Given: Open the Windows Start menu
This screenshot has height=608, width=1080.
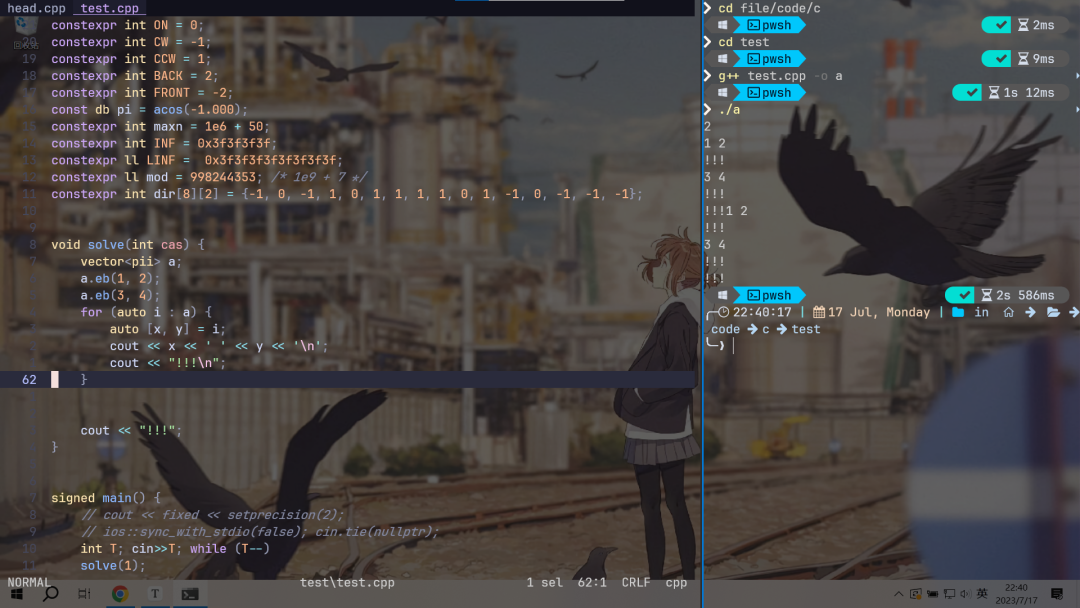Looking at the screenshot, I should point(17,594).
